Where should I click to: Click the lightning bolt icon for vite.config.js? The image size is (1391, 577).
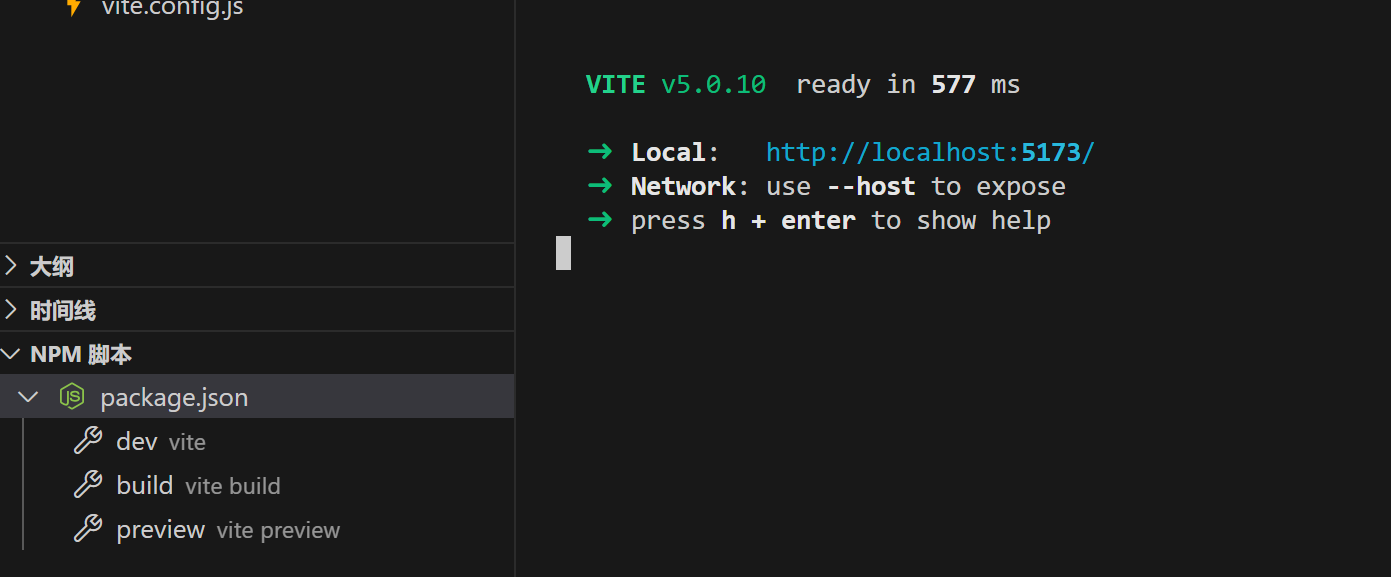[73, 8]
